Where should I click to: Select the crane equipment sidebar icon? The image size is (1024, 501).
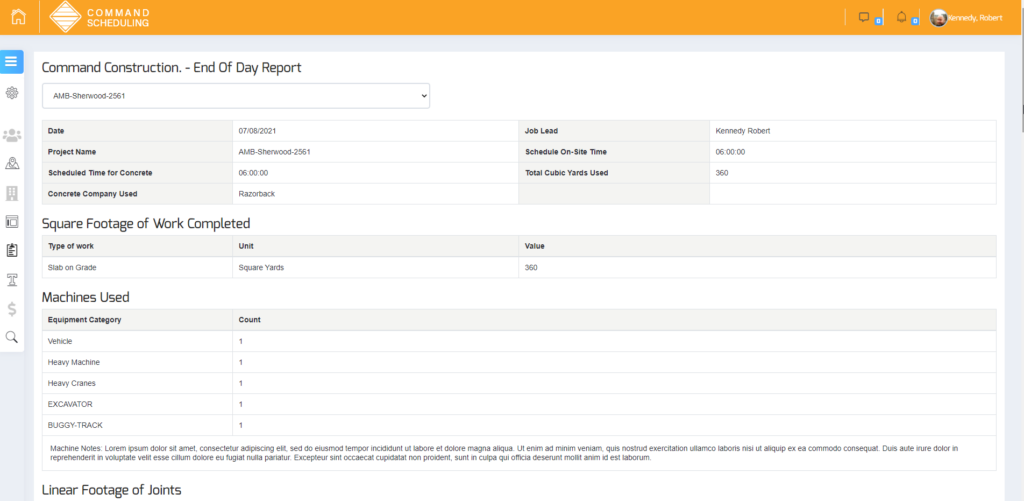click(x=12, y=279)
